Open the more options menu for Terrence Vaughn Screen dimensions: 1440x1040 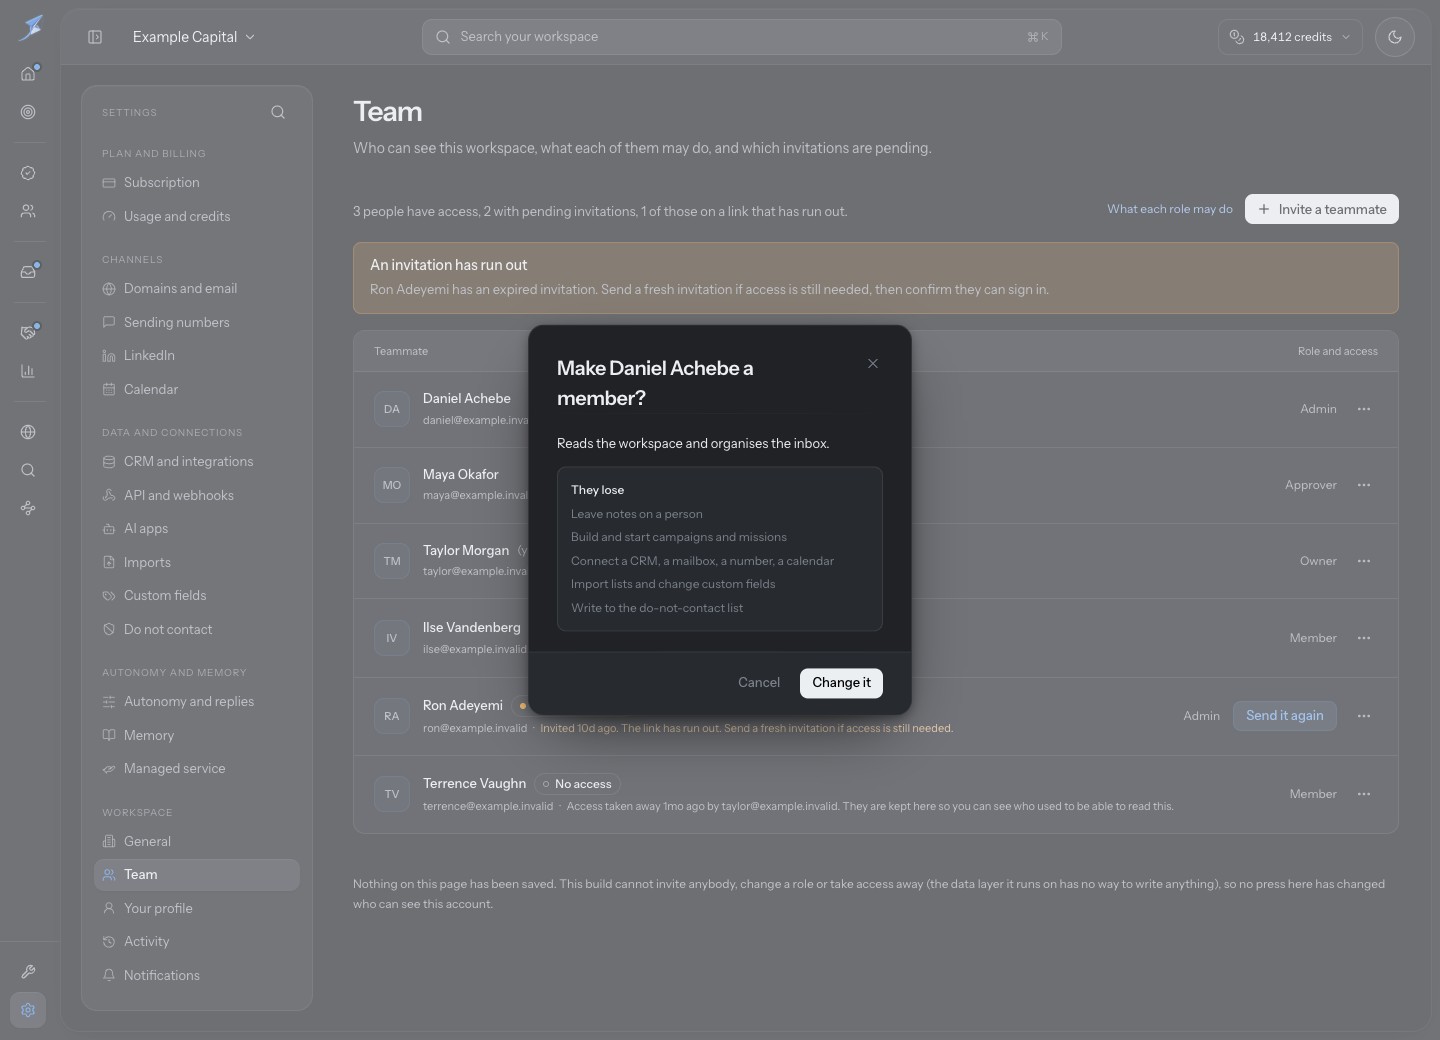1364,794
